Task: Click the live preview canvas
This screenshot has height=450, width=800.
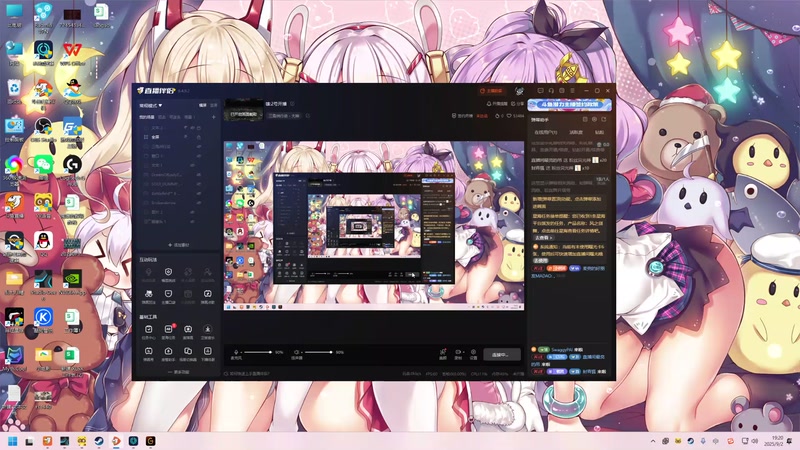Action: [x=374, y=226]
